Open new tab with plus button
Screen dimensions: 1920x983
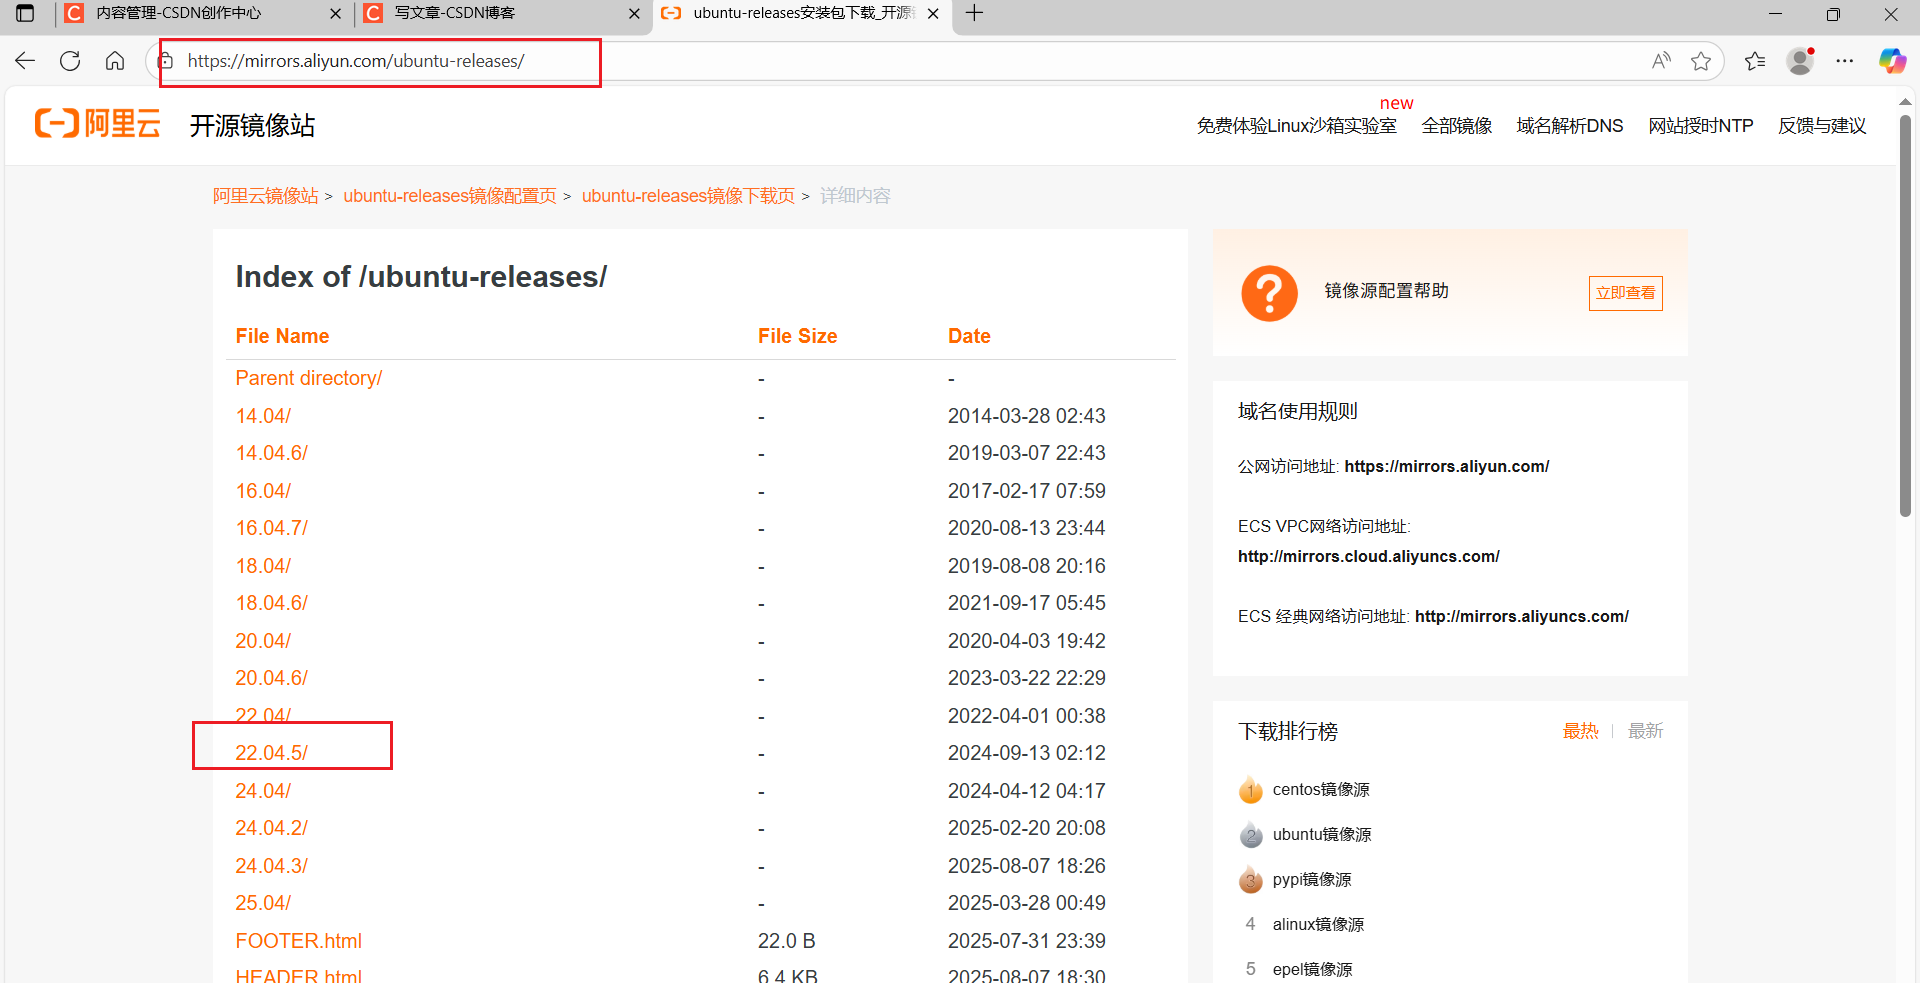(974, 13)
